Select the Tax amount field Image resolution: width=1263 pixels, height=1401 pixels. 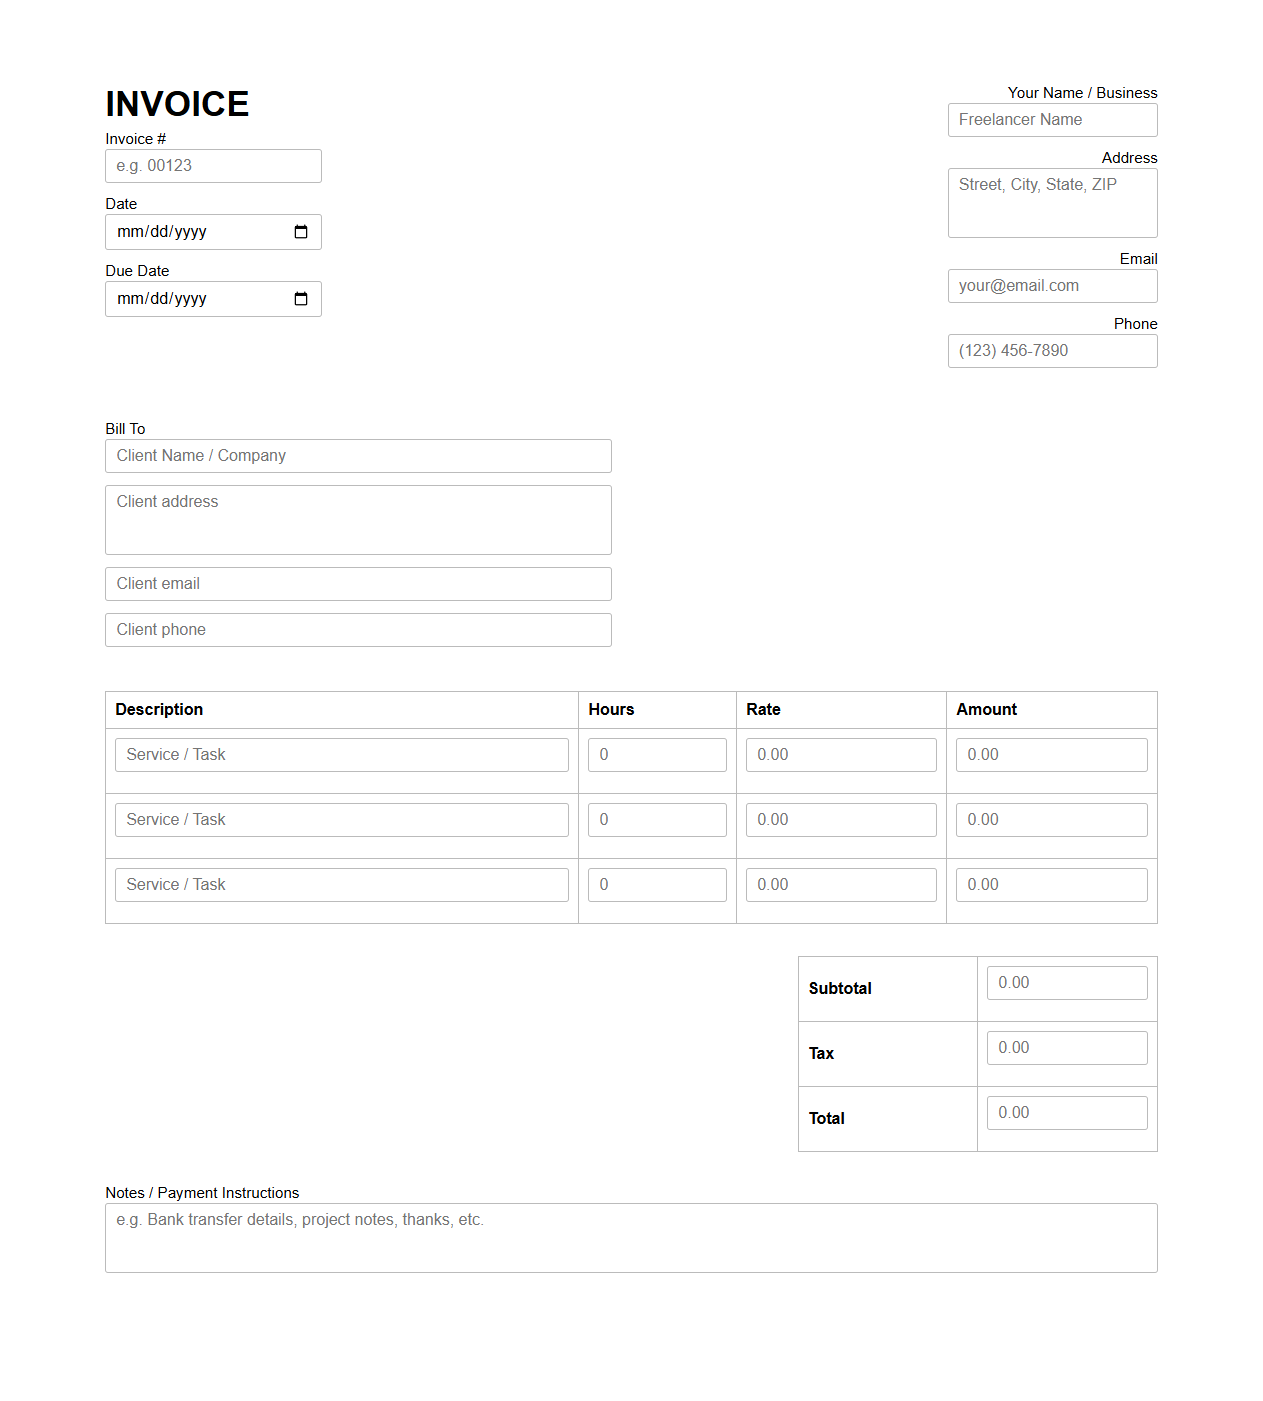[x=1066, y=1047]
